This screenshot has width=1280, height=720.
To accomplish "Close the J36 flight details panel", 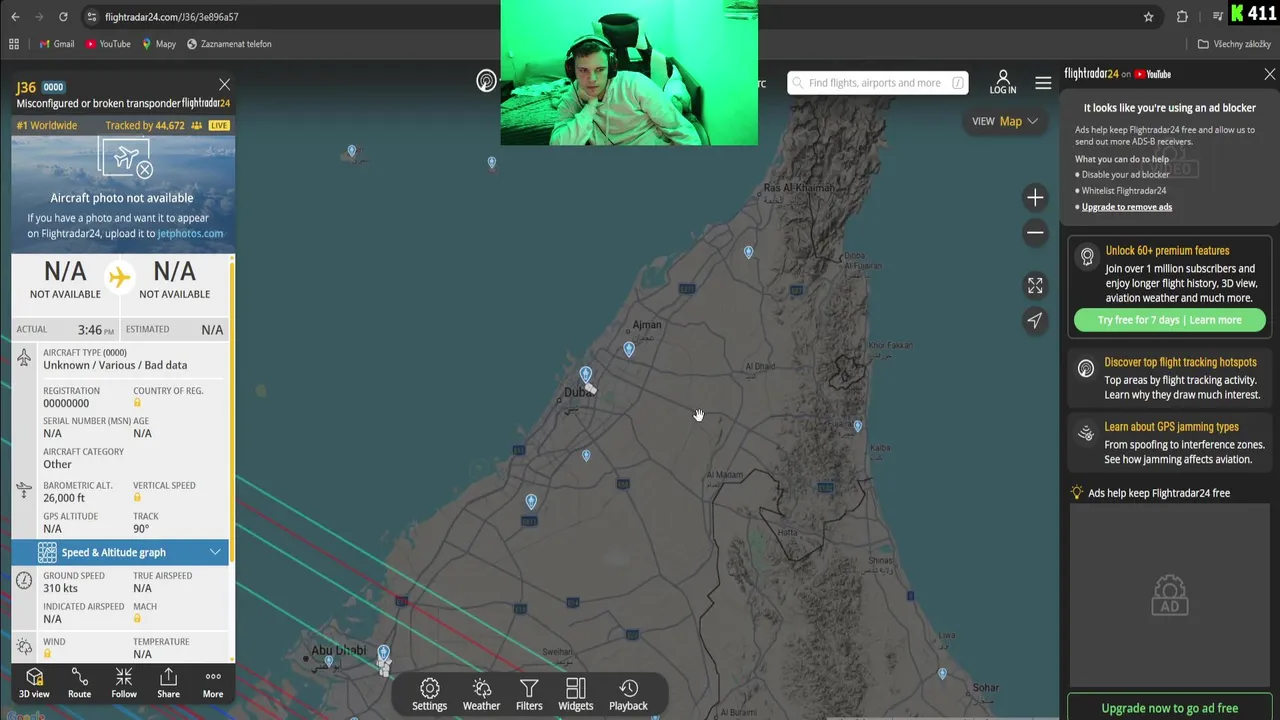I will (224, 85).
